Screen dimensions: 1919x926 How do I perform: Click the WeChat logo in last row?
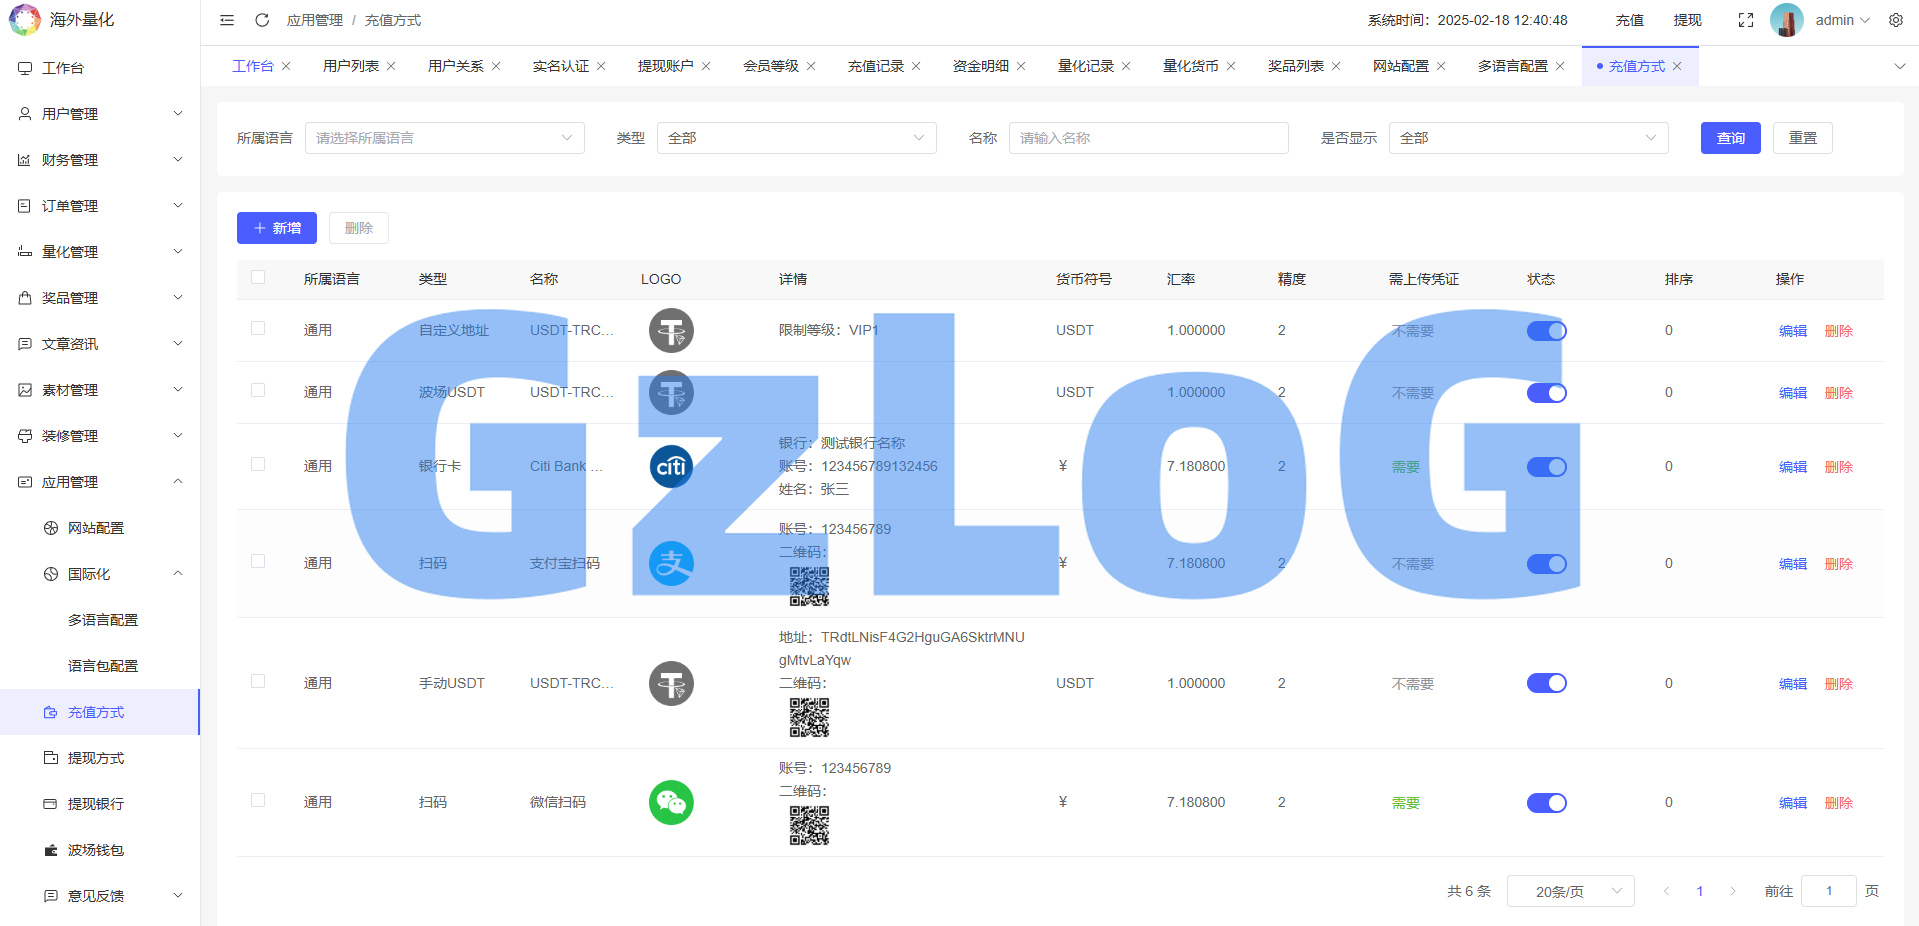[x=671, y=802]
